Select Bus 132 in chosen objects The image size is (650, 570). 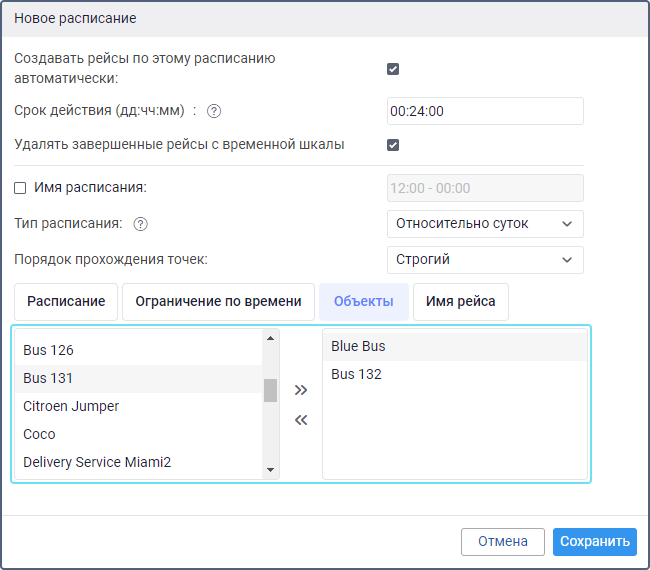point(356,374)
